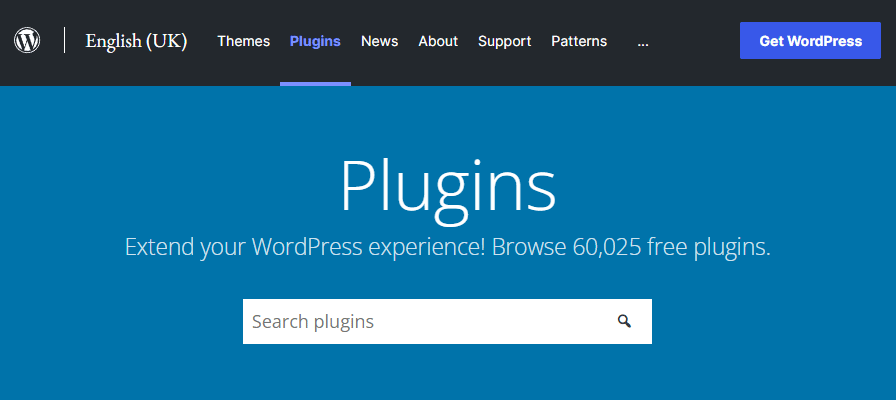Open the Themes menu item
This screenshot has height=400, width=896.
pos(243,41)
